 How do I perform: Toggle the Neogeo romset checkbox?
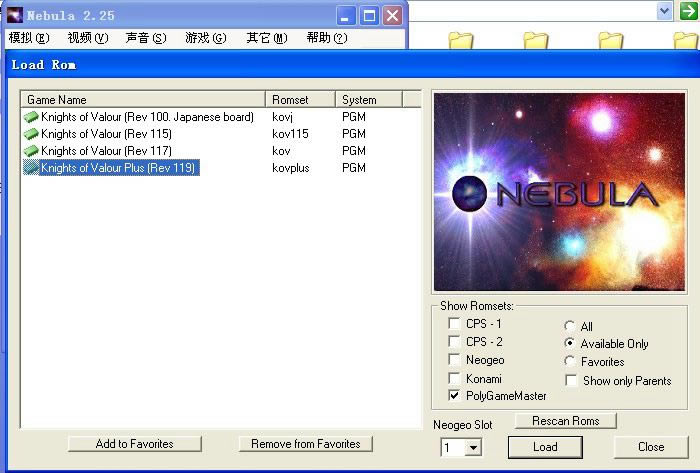tap(456, 360)
